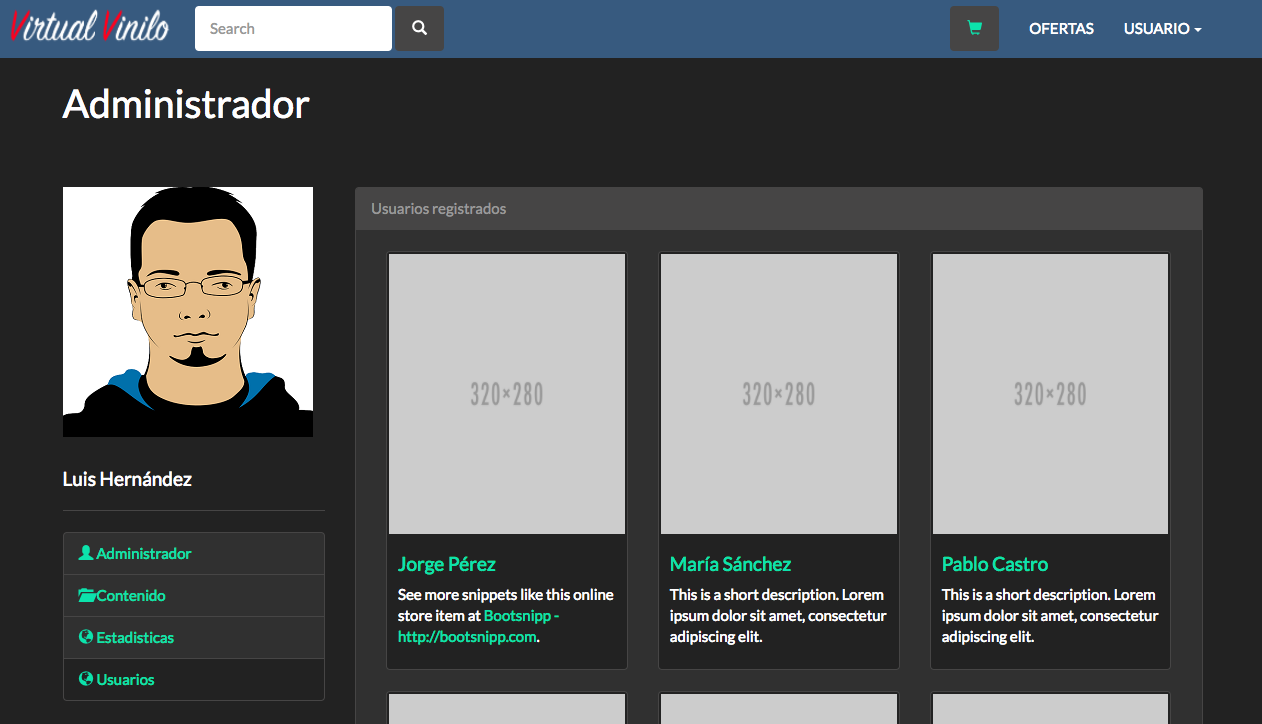Click the magnifier search button

tap(420, 28)
